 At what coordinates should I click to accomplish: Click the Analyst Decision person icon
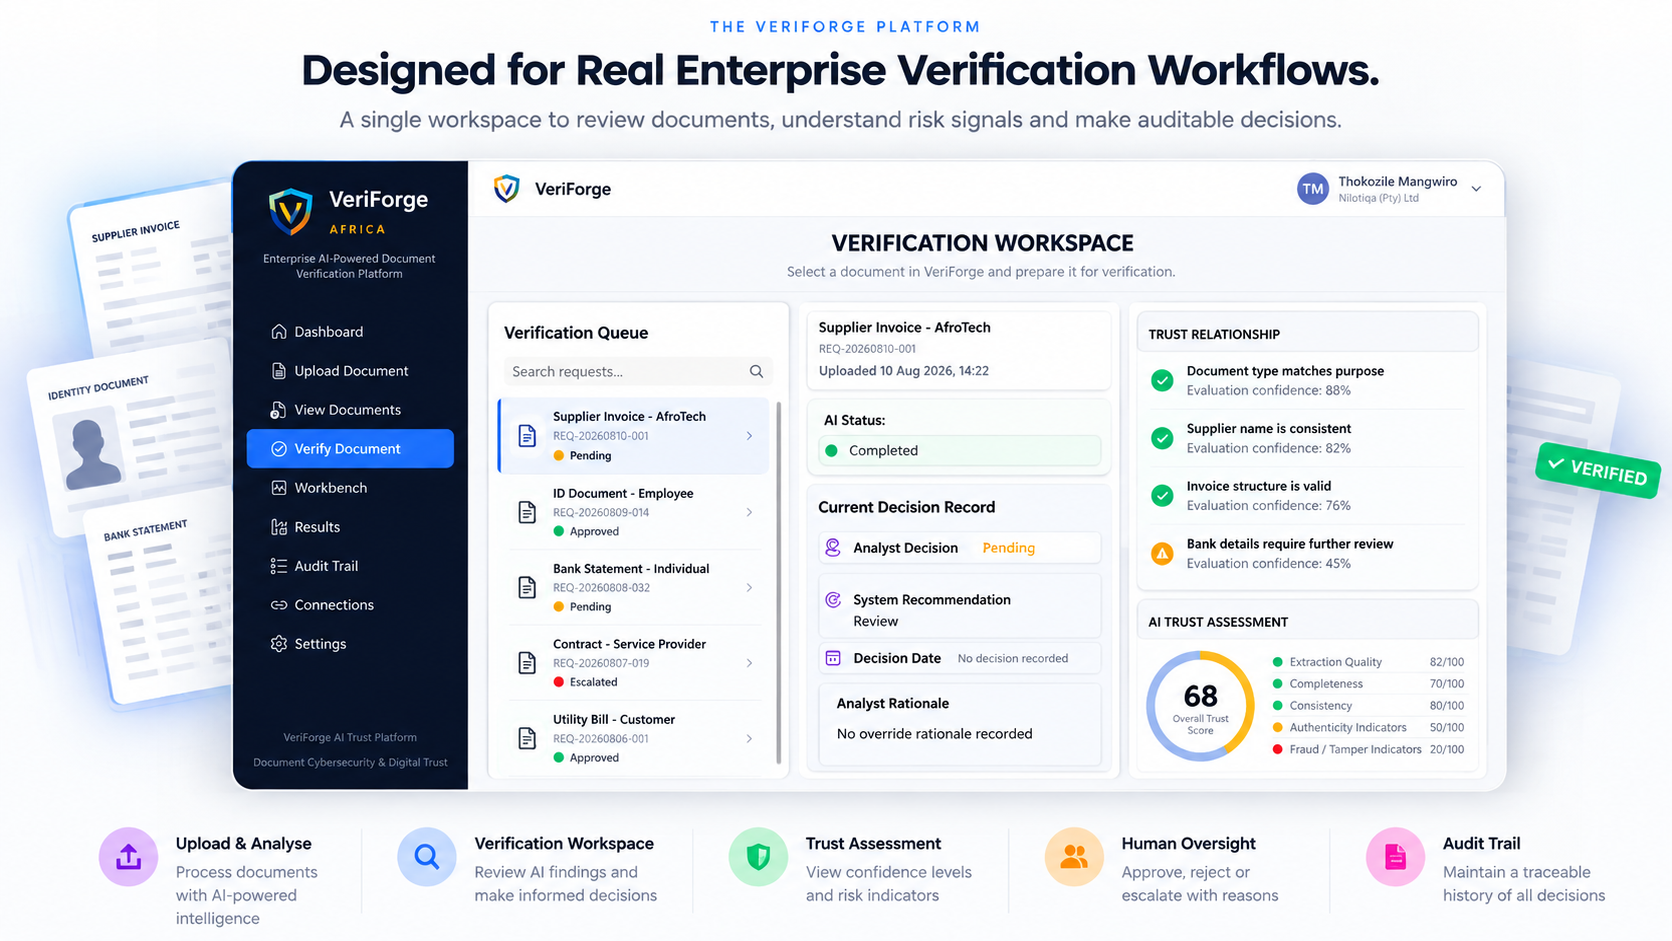[x=833, y=548]
